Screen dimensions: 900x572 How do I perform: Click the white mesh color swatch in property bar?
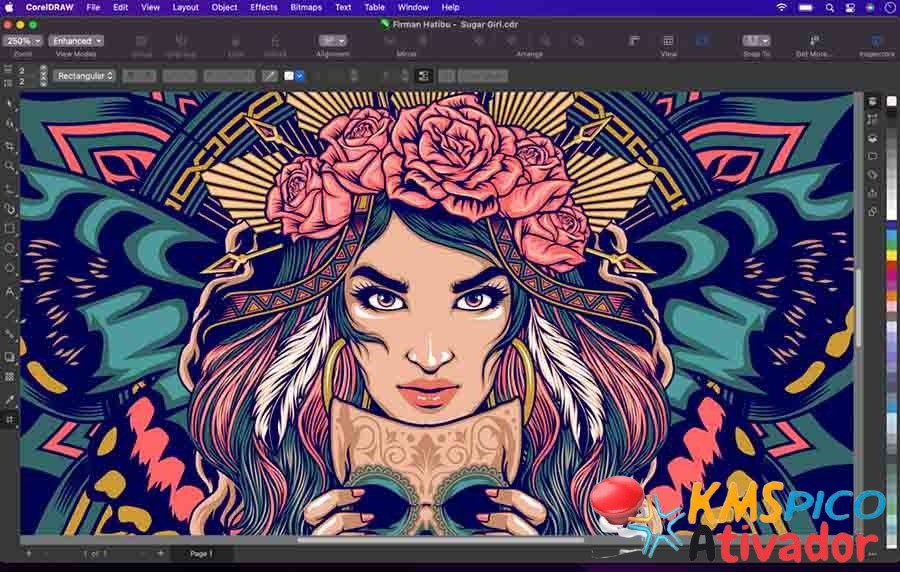point(289,76)
